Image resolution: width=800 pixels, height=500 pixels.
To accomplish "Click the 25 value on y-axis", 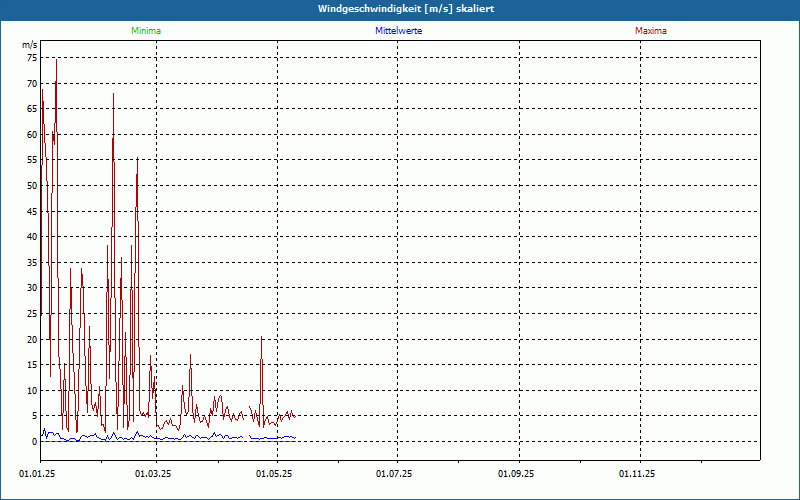I will click(32, 314).
